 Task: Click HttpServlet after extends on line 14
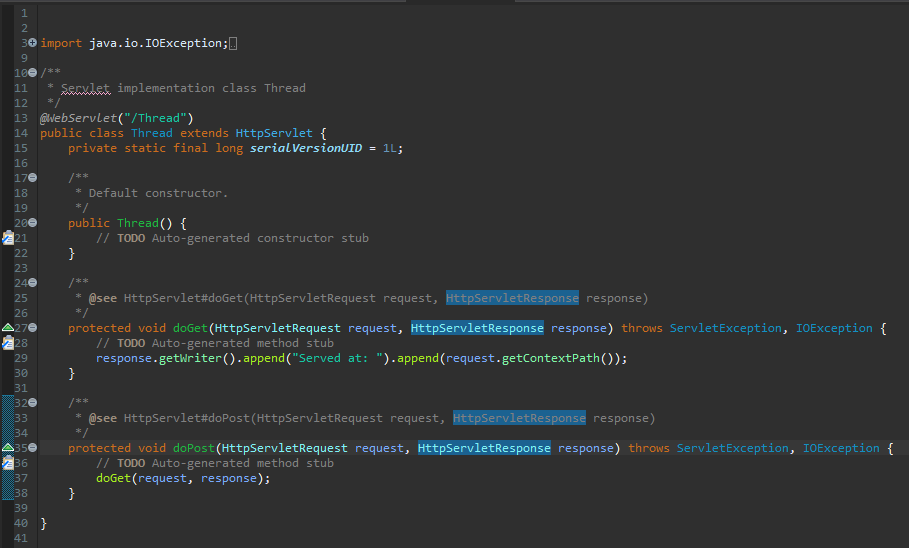pos(274,133)
